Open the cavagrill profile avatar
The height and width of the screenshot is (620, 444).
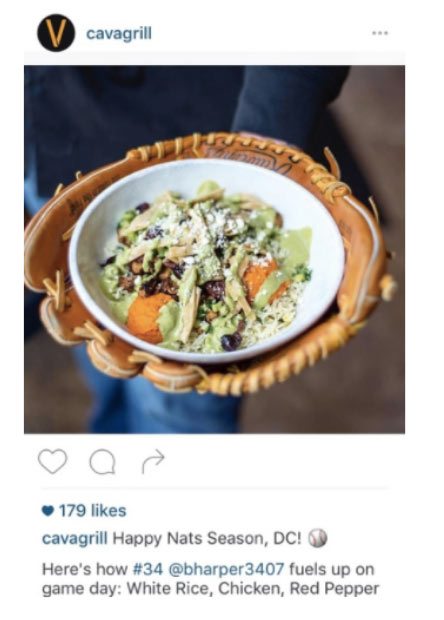[x=56, y=33]
